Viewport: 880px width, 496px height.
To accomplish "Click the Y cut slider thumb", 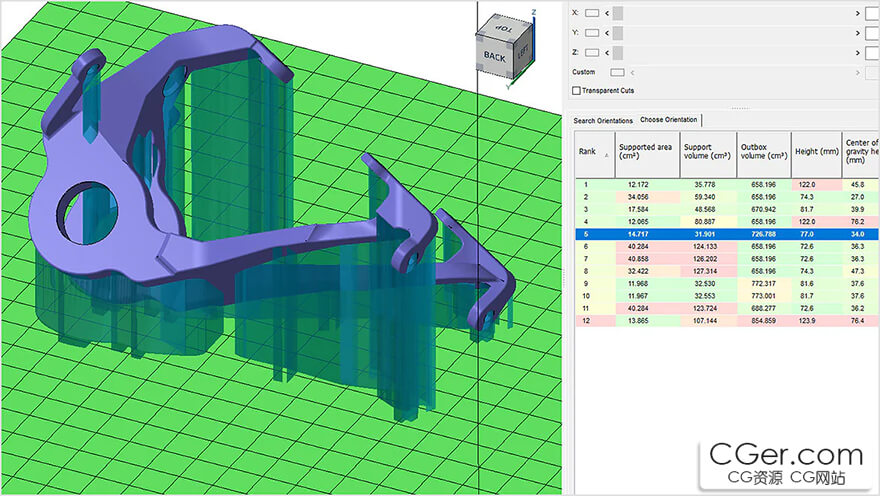I will click(618, 33).
